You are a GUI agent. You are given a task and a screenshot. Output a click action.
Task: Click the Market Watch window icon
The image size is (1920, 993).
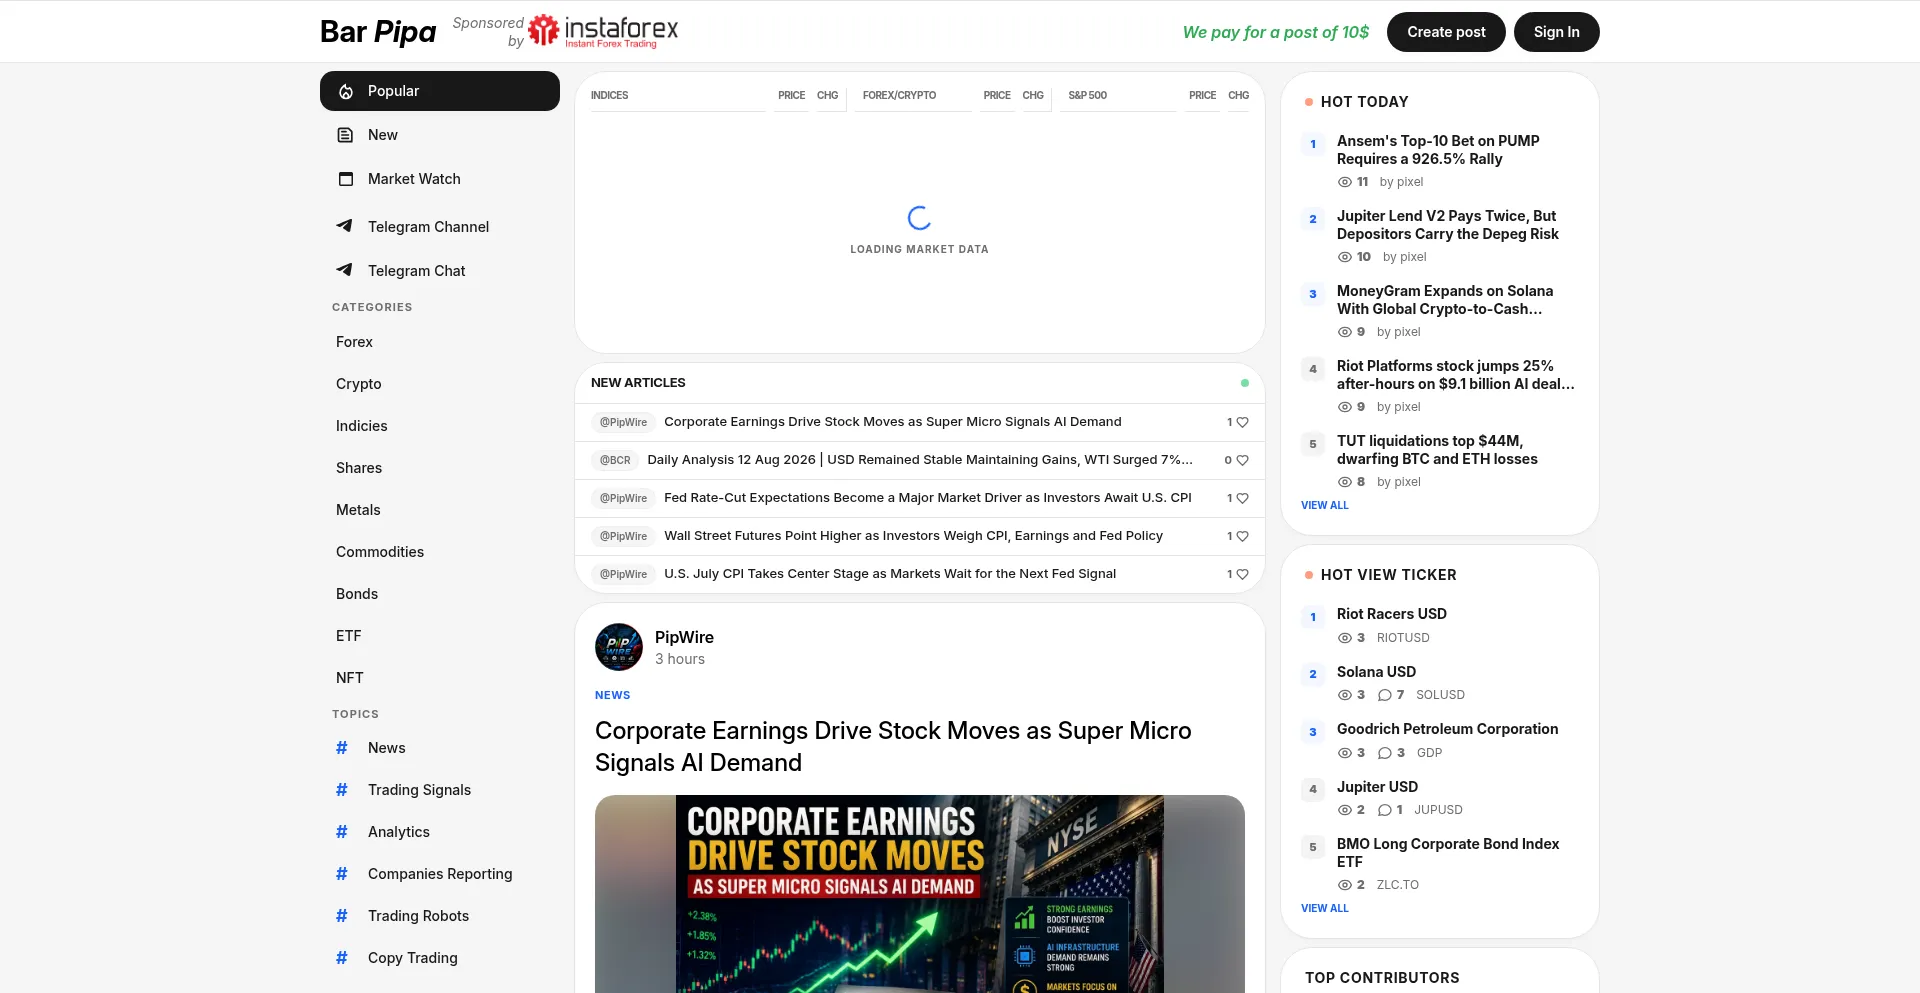click(346, 179)
